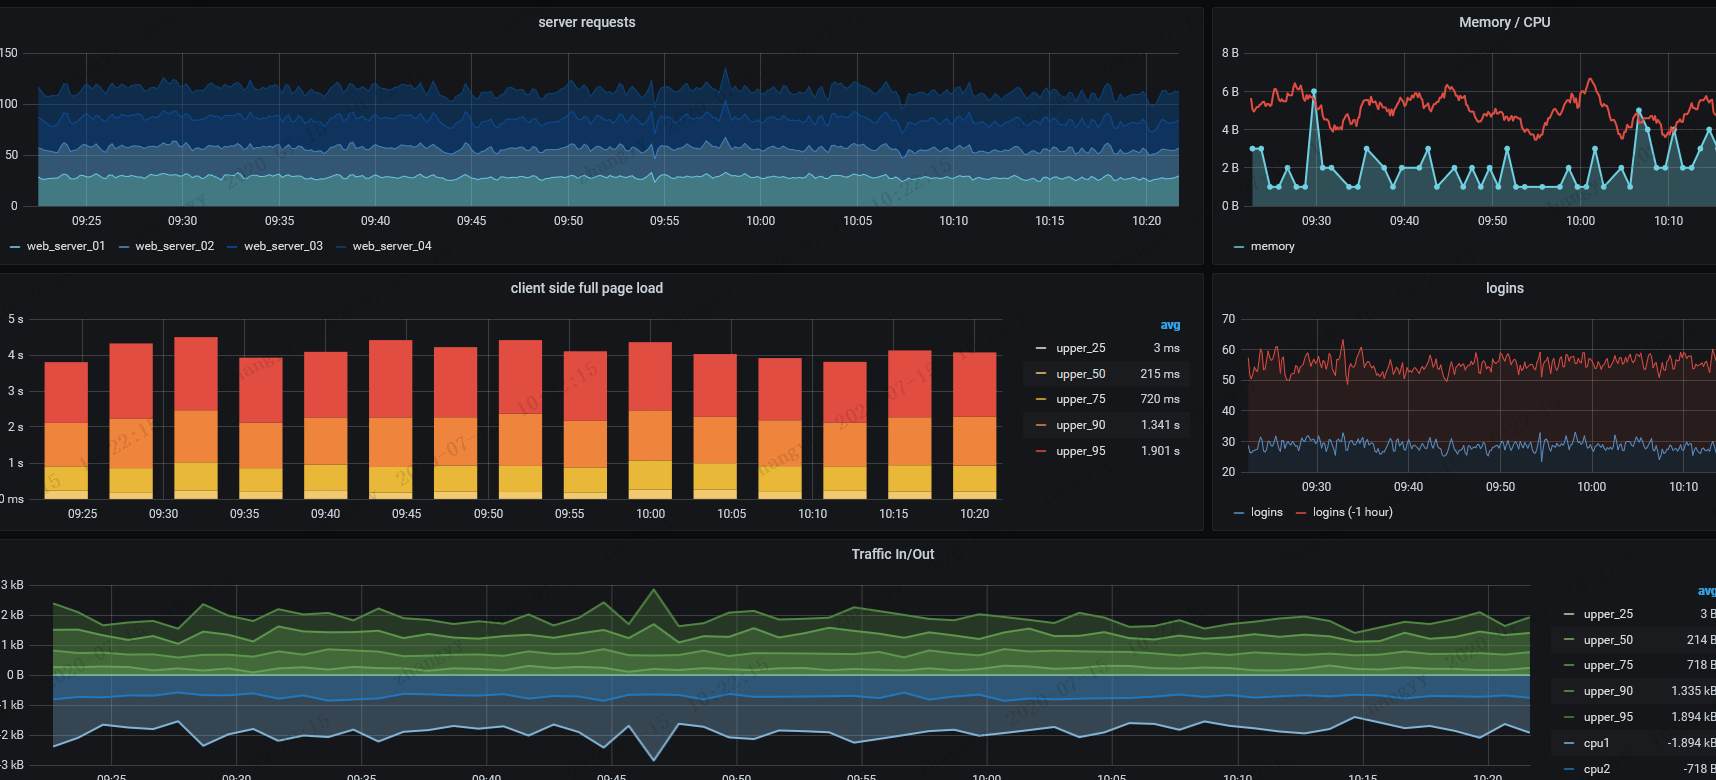
Task: Click the 1.335 kB value in Traffic legend
Action: pos(1693,691)
